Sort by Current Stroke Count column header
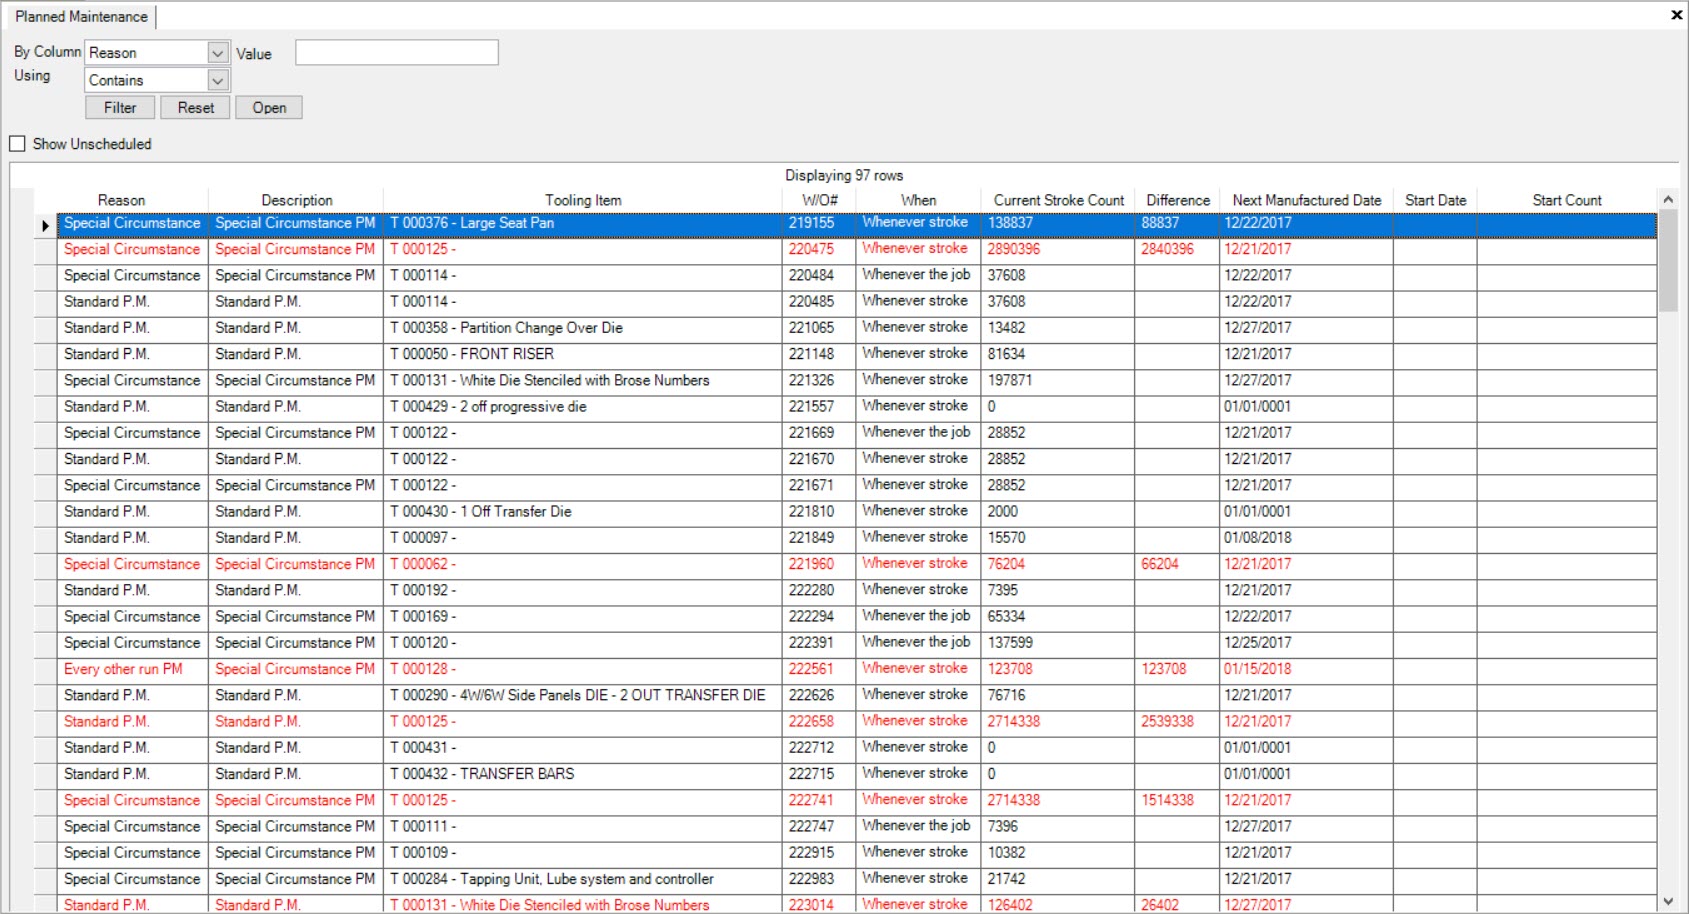 point(1059,200)
